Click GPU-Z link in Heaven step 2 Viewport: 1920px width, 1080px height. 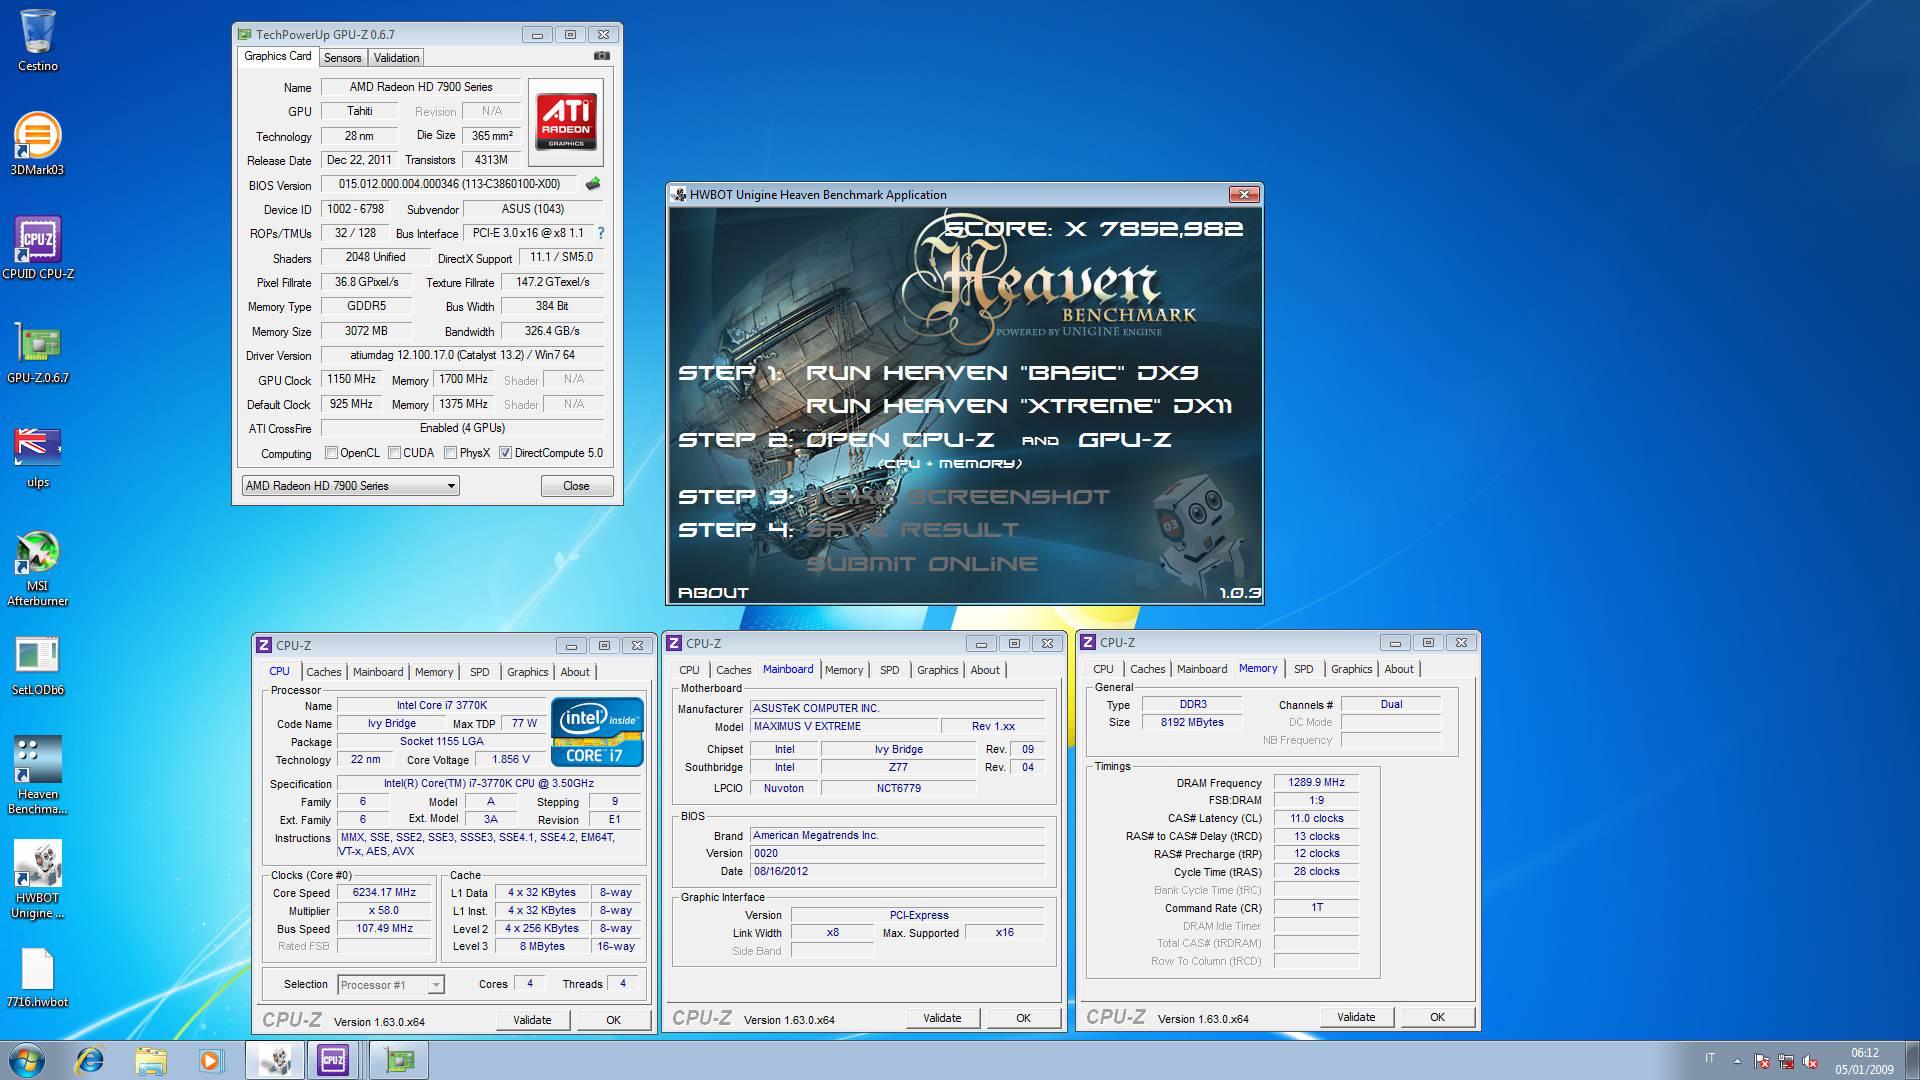1125,440
